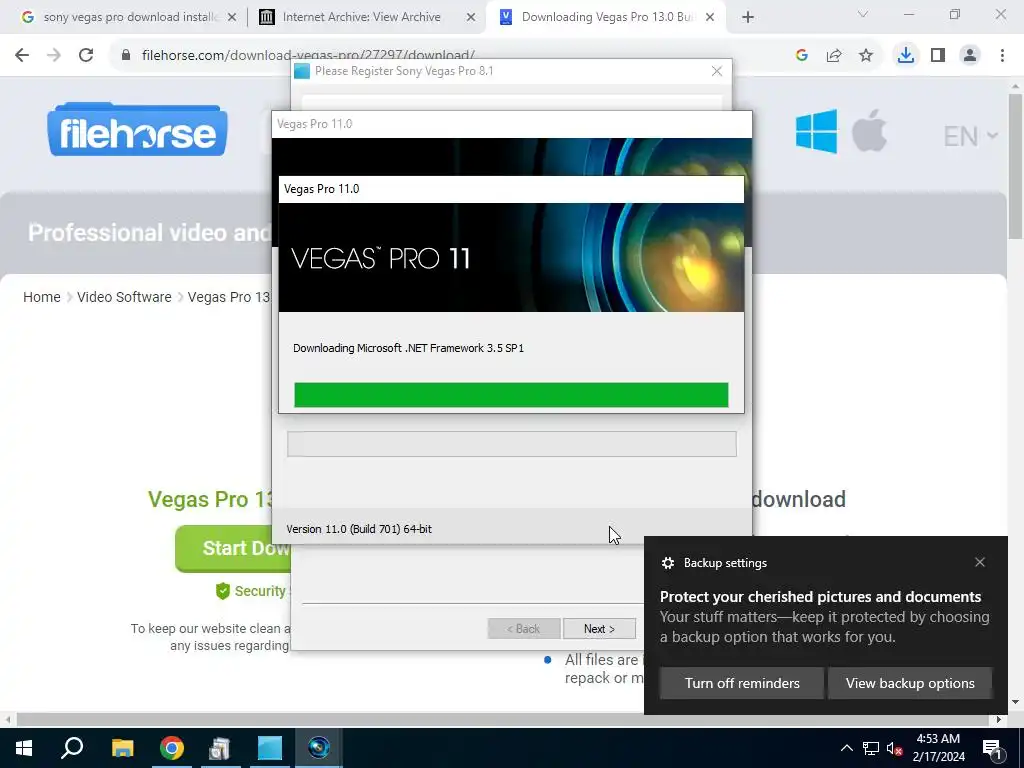Dismiss the Backup settings notification

(980, 562)
